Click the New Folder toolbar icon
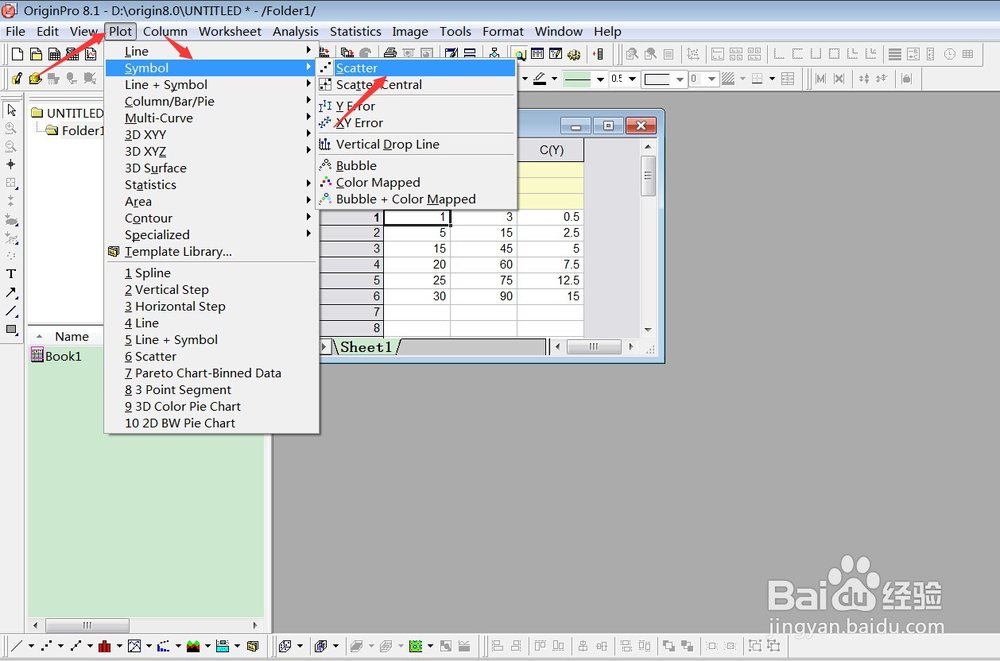This screenshot has height=661, width=1000. tap(36, 54)
